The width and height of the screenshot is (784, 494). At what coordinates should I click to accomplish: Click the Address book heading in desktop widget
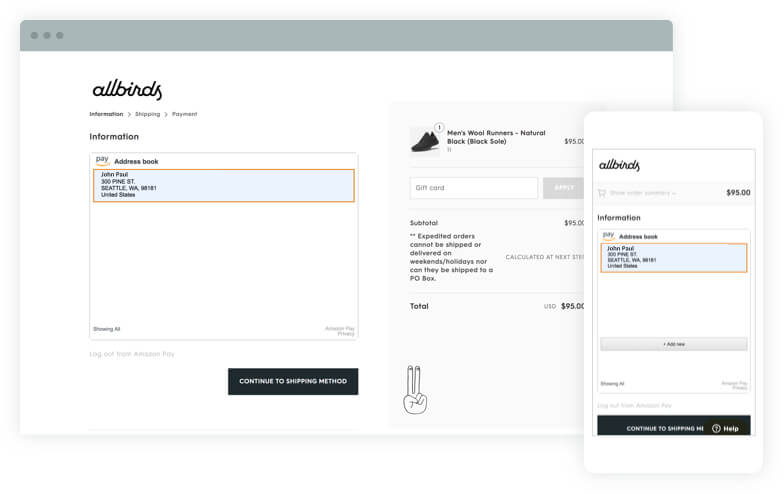[x=136, y=162]
